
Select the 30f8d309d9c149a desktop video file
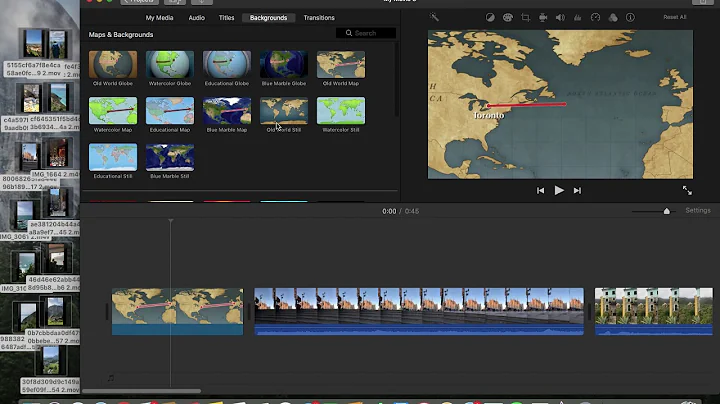coord(51,370)
